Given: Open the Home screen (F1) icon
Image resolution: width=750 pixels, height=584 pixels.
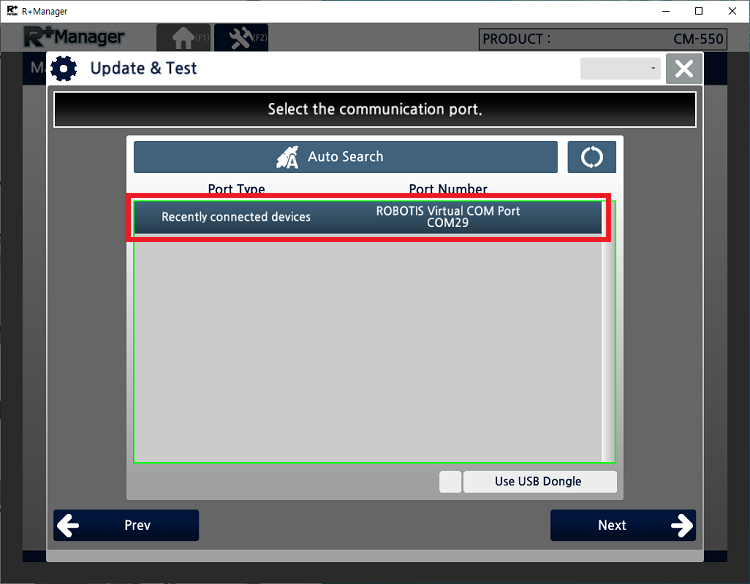Looking at the screenshot, I should pyautogui.click(x=183, y=38).
